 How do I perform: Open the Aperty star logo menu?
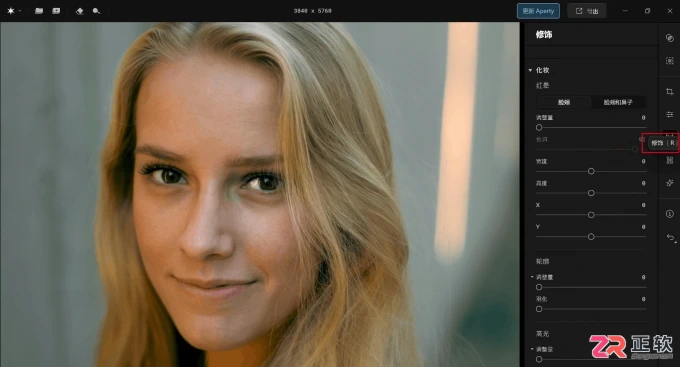pos(11,11)
